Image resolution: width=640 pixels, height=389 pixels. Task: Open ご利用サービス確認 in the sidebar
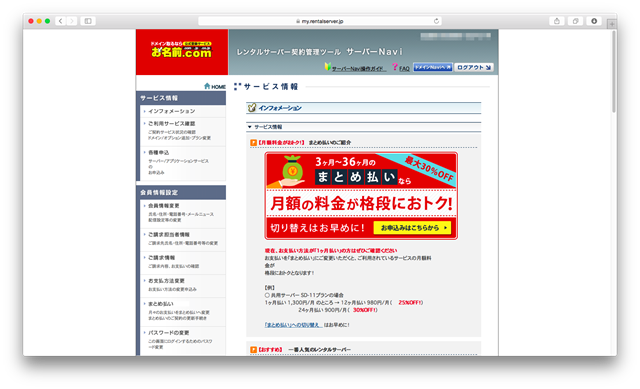click(x=171, y=123)
